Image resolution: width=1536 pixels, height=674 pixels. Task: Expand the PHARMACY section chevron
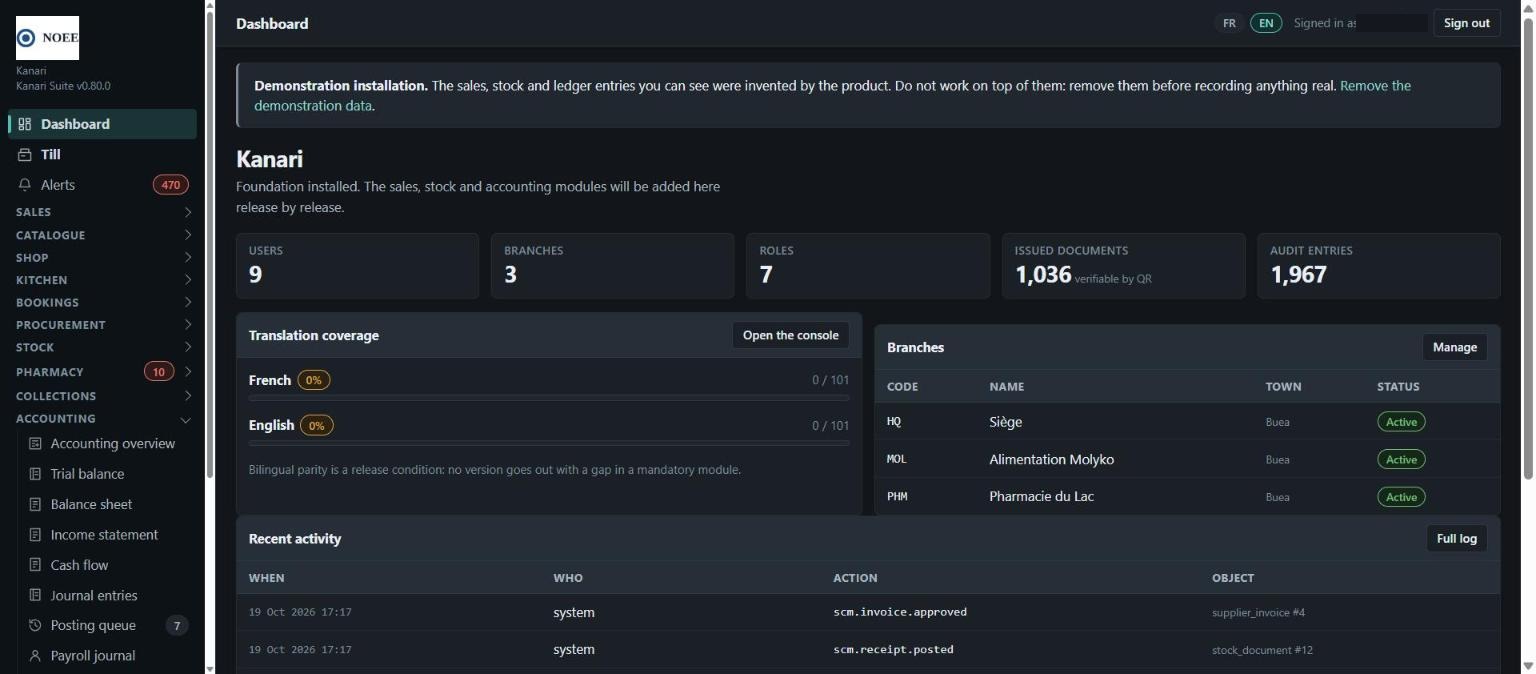187,372
